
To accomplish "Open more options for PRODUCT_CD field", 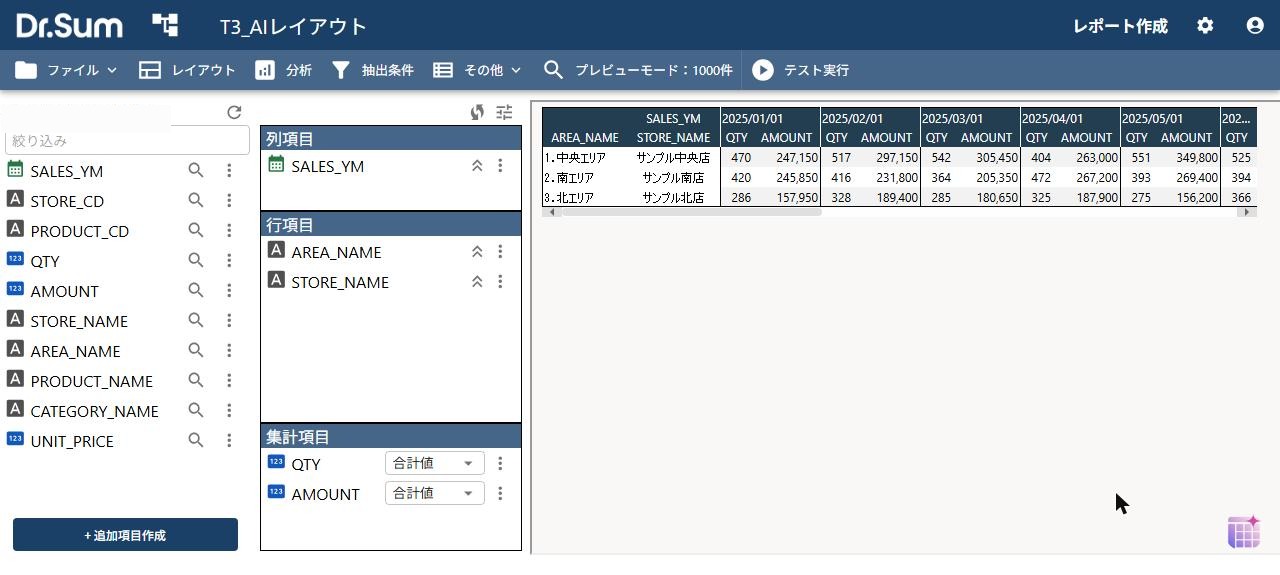I will [x=229, y=231].
